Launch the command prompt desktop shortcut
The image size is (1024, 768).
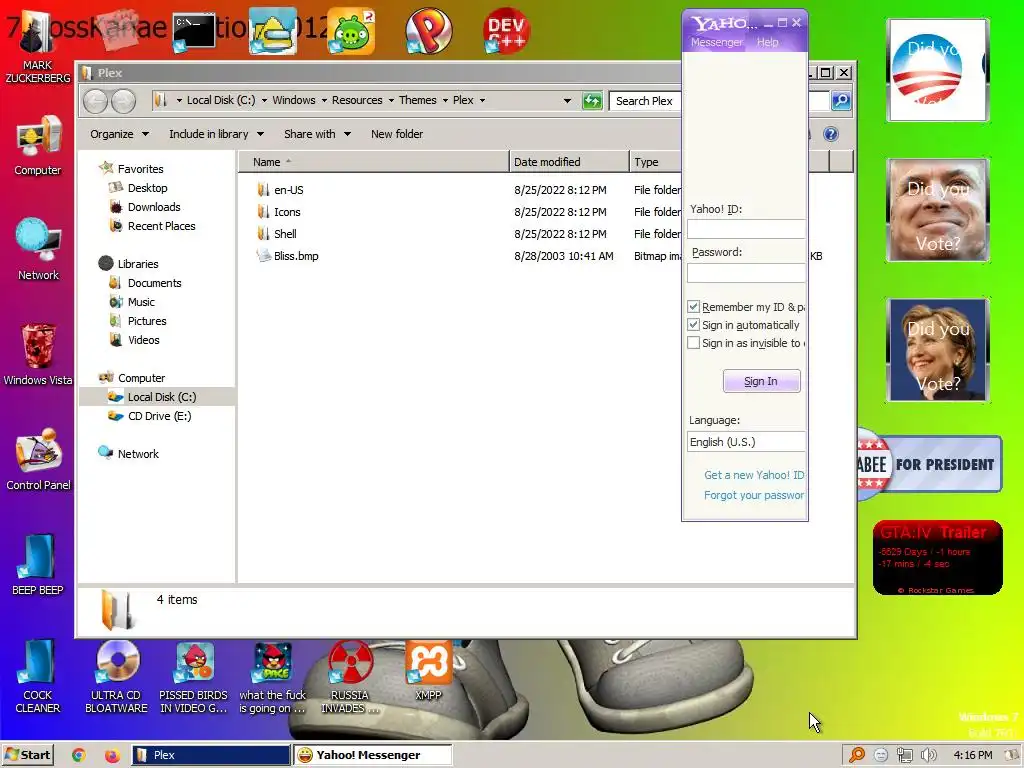point(194,31)
